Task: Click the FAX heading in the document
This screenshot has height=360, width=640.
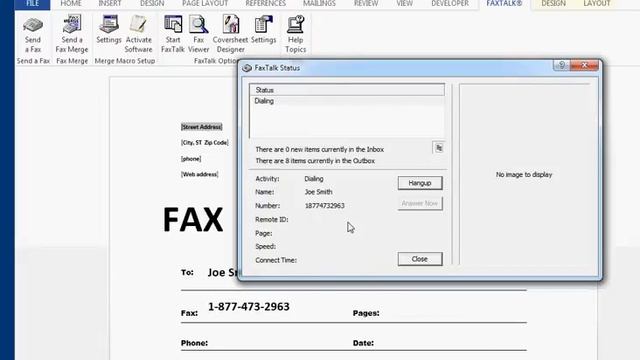Action: point(193,220)
